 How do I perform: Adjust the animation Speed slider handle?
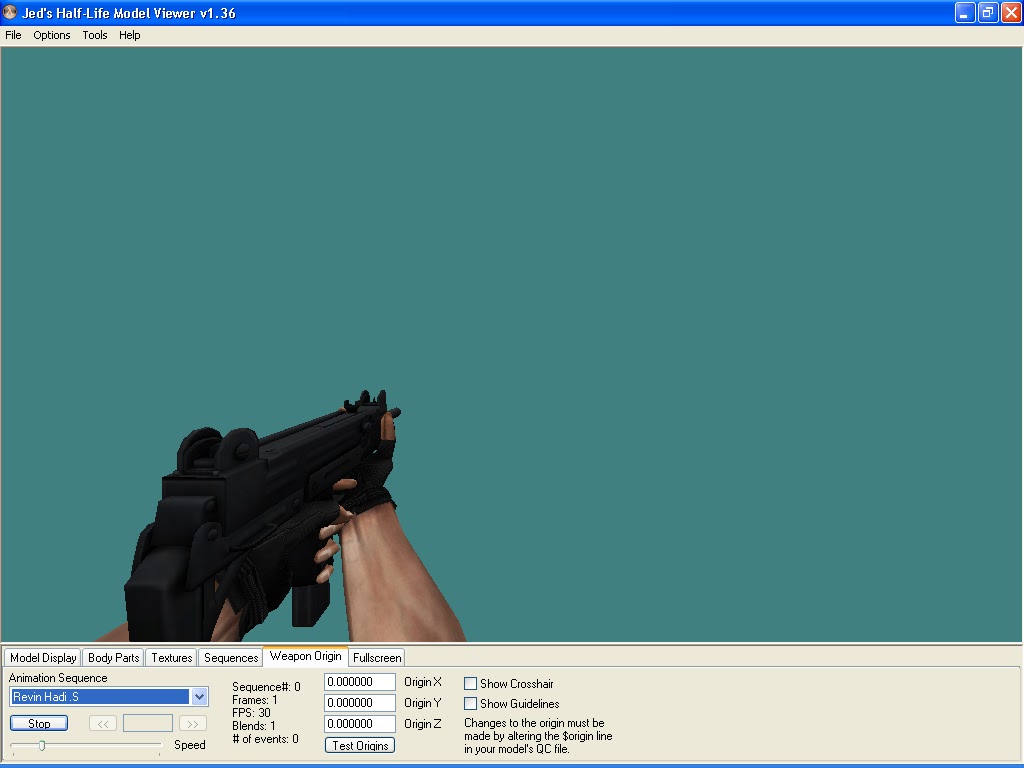(x=42, y=745)
